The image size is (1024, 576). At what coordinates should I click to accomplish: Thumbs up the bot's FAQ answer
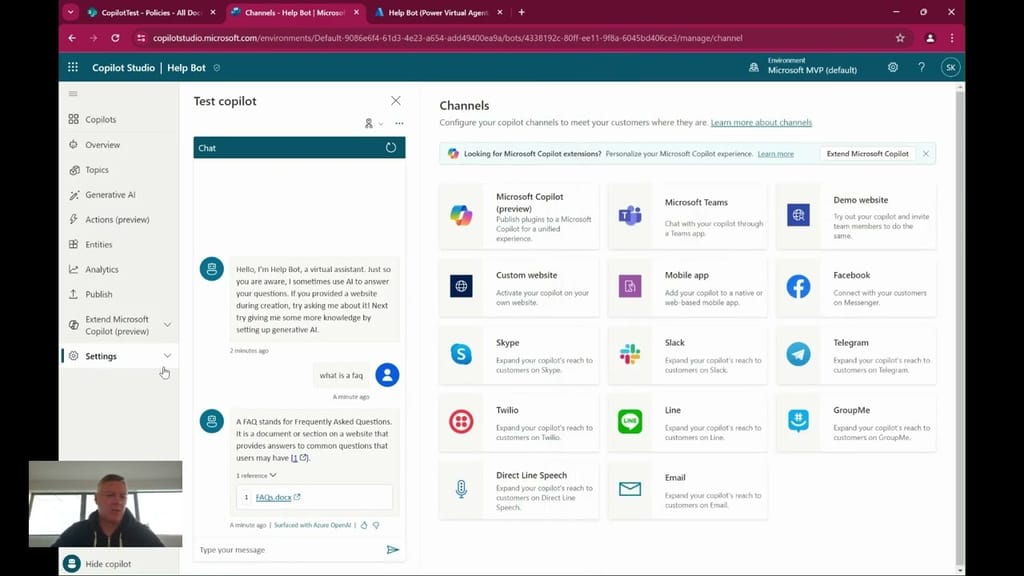point(364,525)
